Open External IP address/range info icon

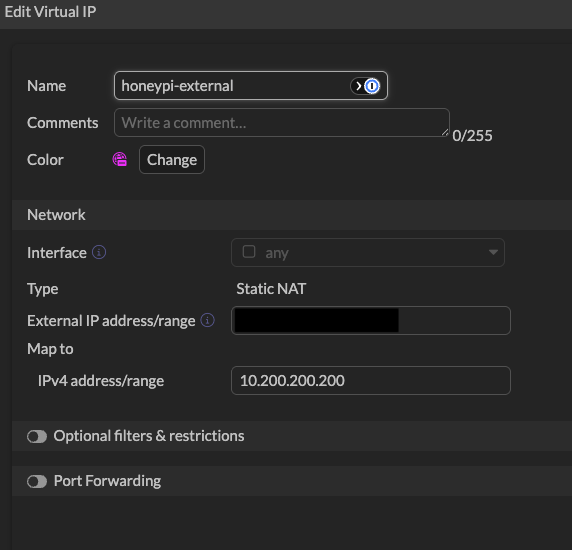pyautogui.click(x=208, y=320)
